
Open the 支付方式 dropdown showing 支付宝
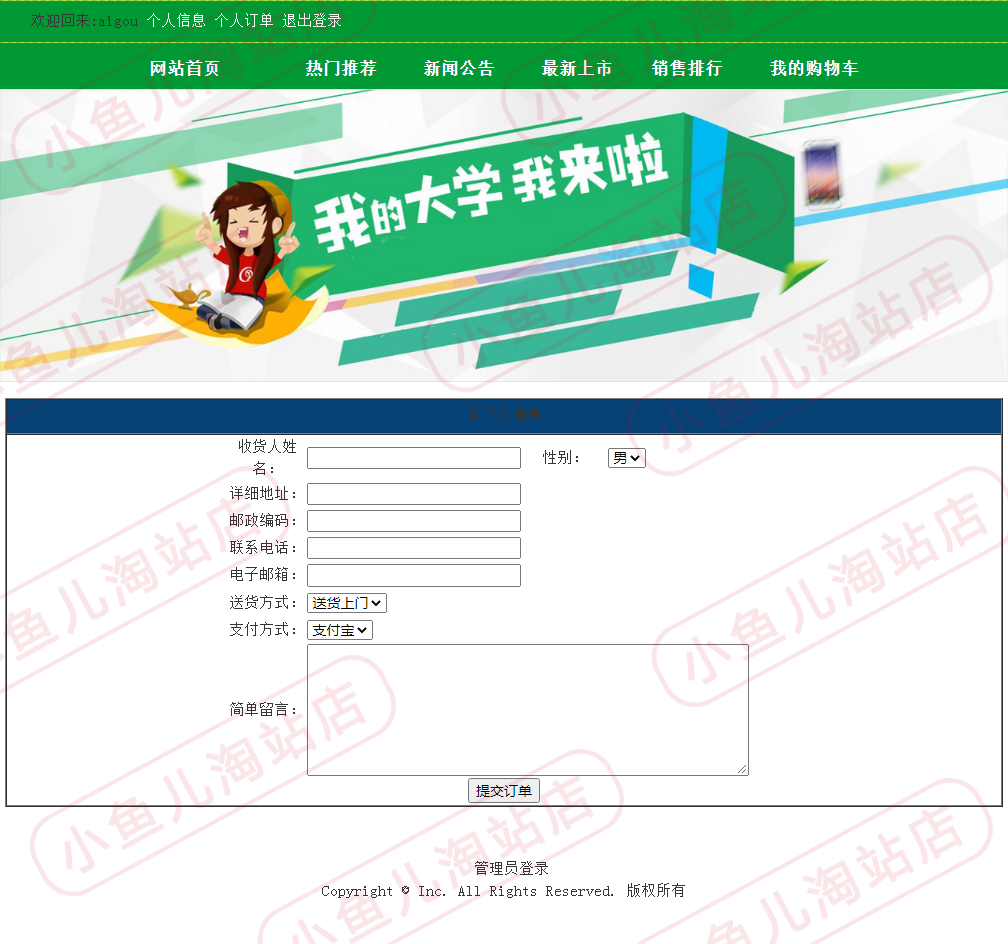(340, 630)
